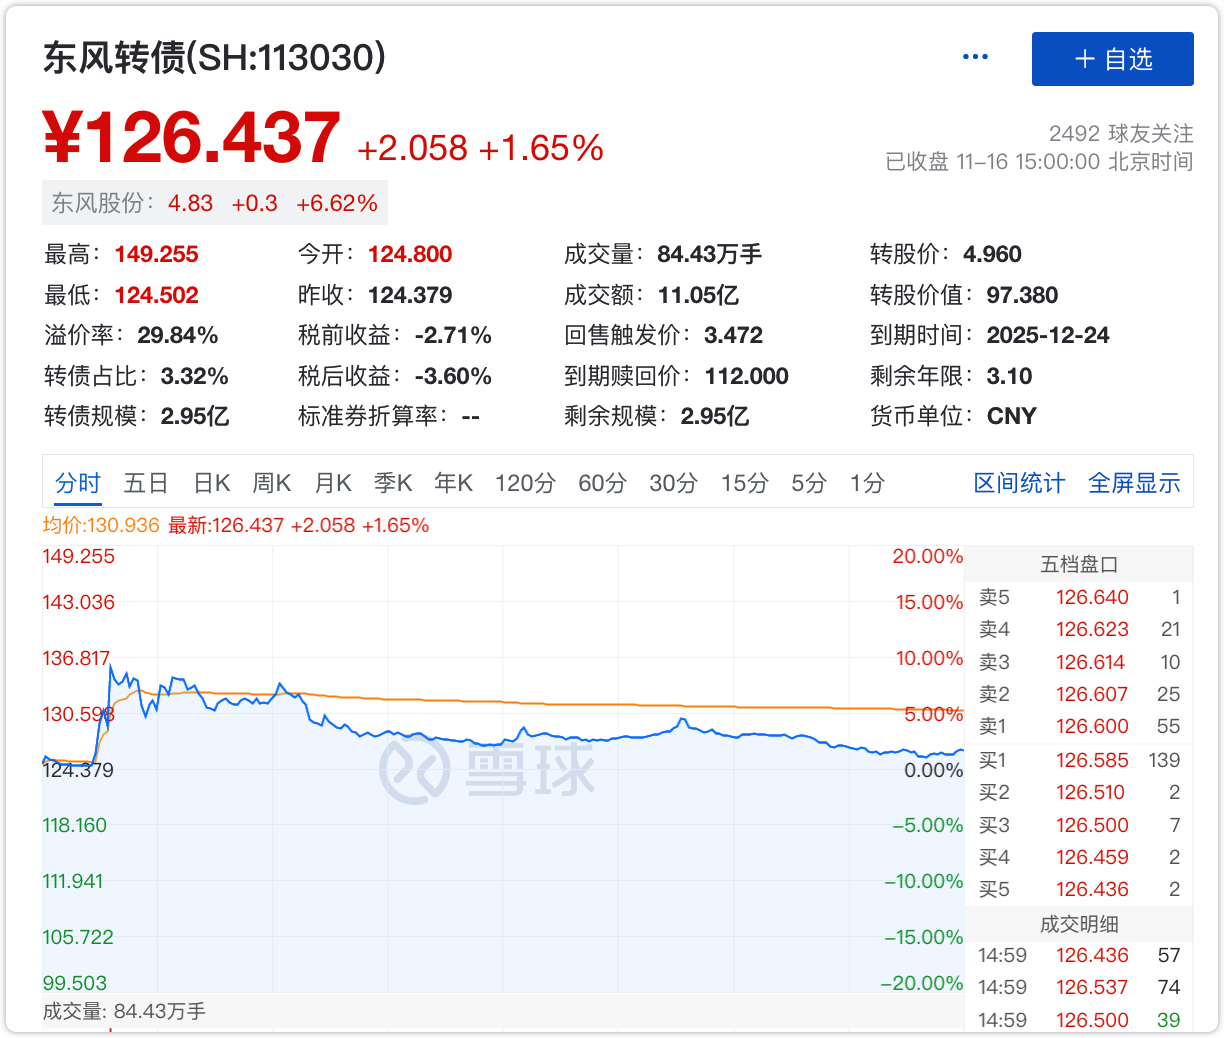Open the three-dot more options menu
Image resolution: width=1224 pixels, height=1038 pixels.
[975, 58]
